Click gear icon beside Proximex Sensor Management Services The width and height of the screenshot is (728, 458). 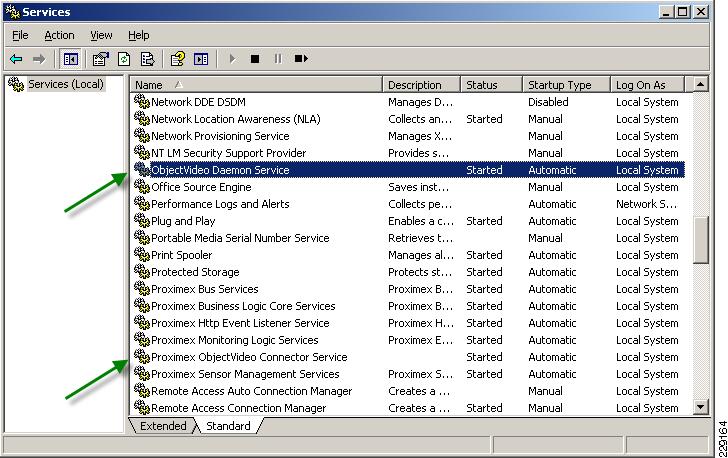[x=142, y=373]
